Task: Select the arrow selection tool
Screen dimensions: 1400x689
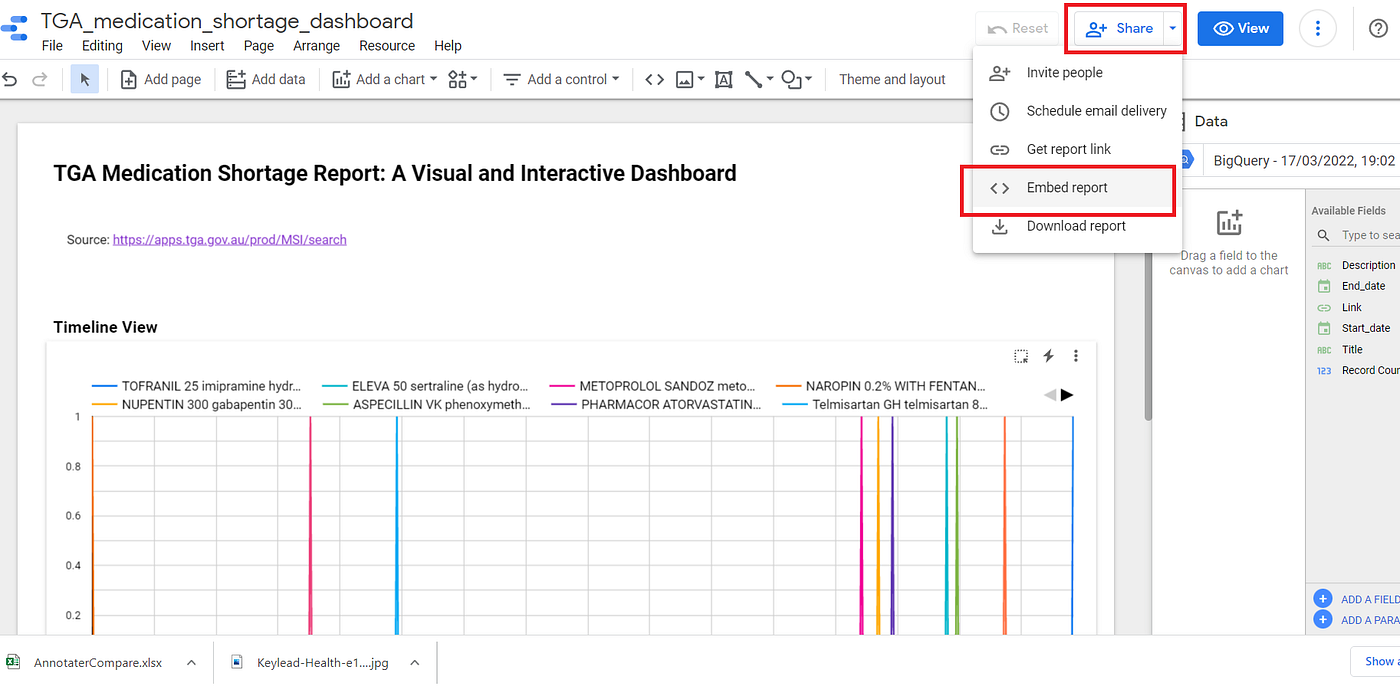Action: pyautogui.click(x=84, y=79)
